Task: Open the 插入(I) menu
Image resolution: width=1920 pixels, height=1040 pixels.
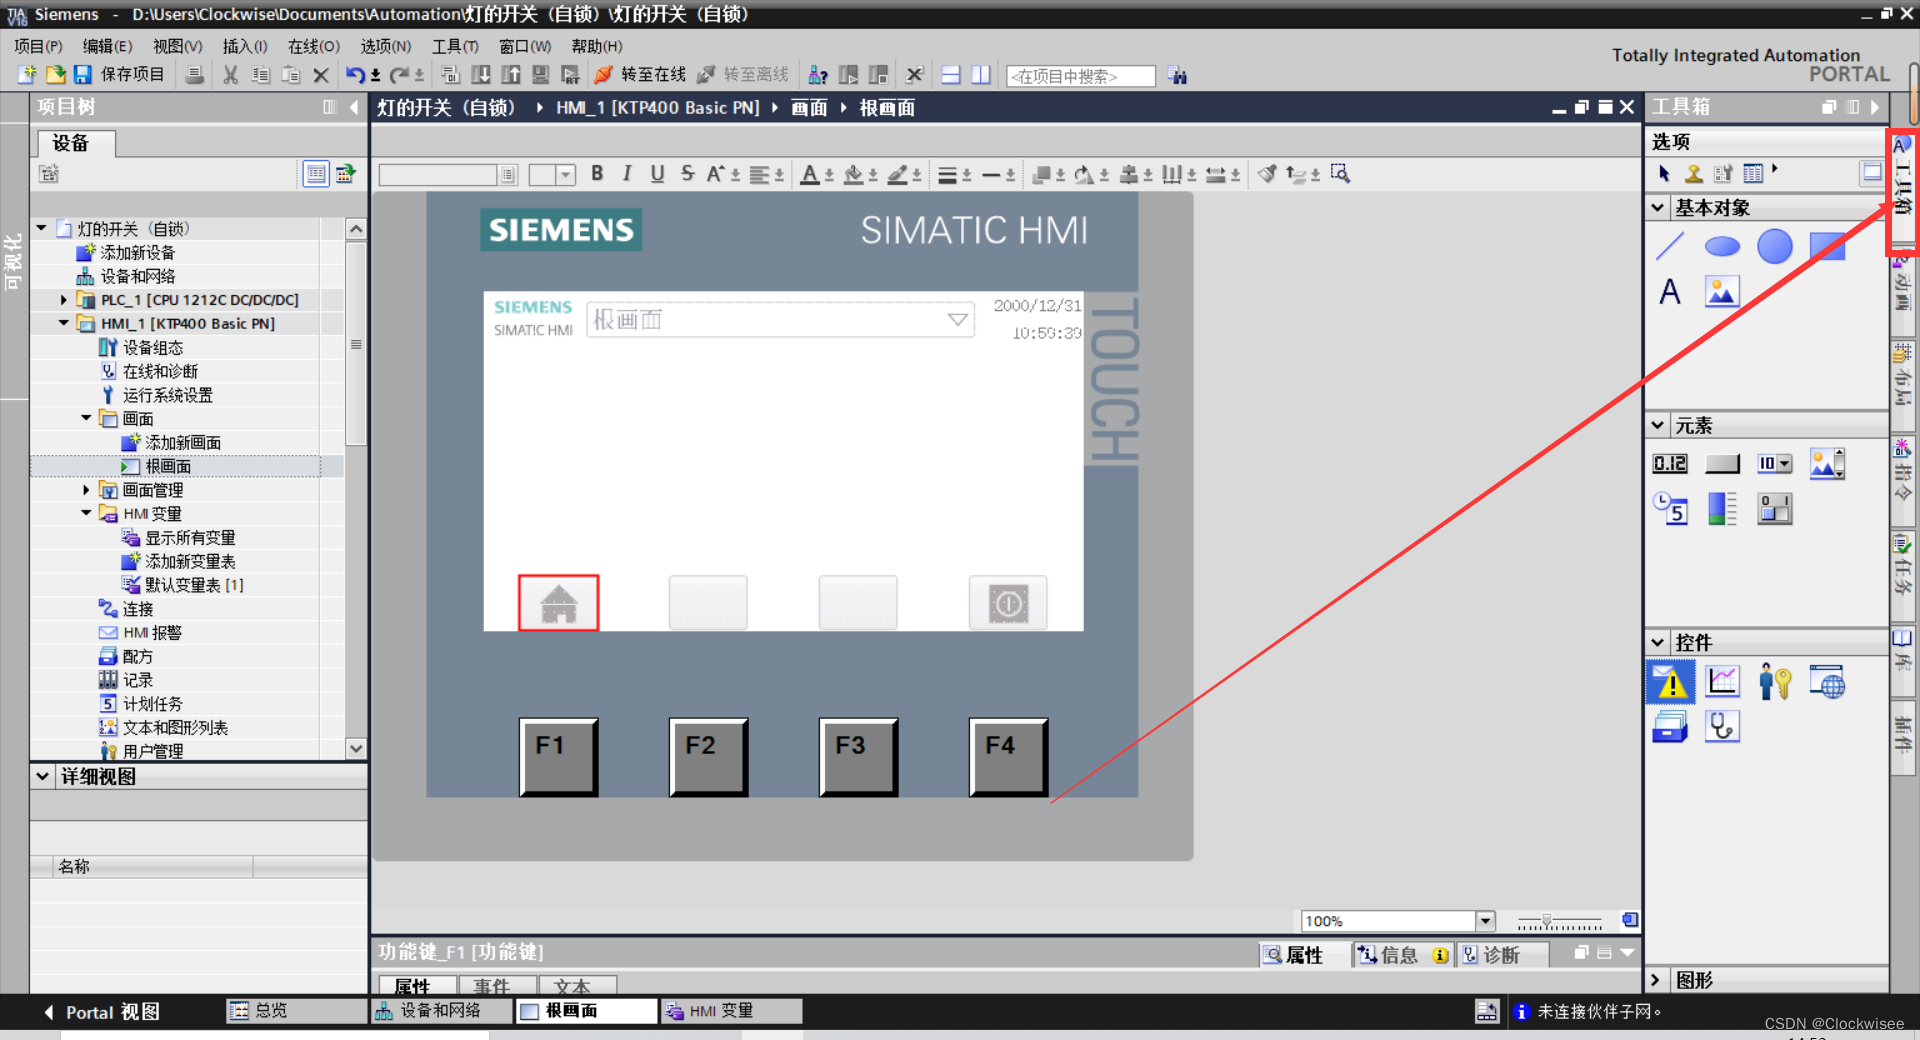Action: click(245, 46)
